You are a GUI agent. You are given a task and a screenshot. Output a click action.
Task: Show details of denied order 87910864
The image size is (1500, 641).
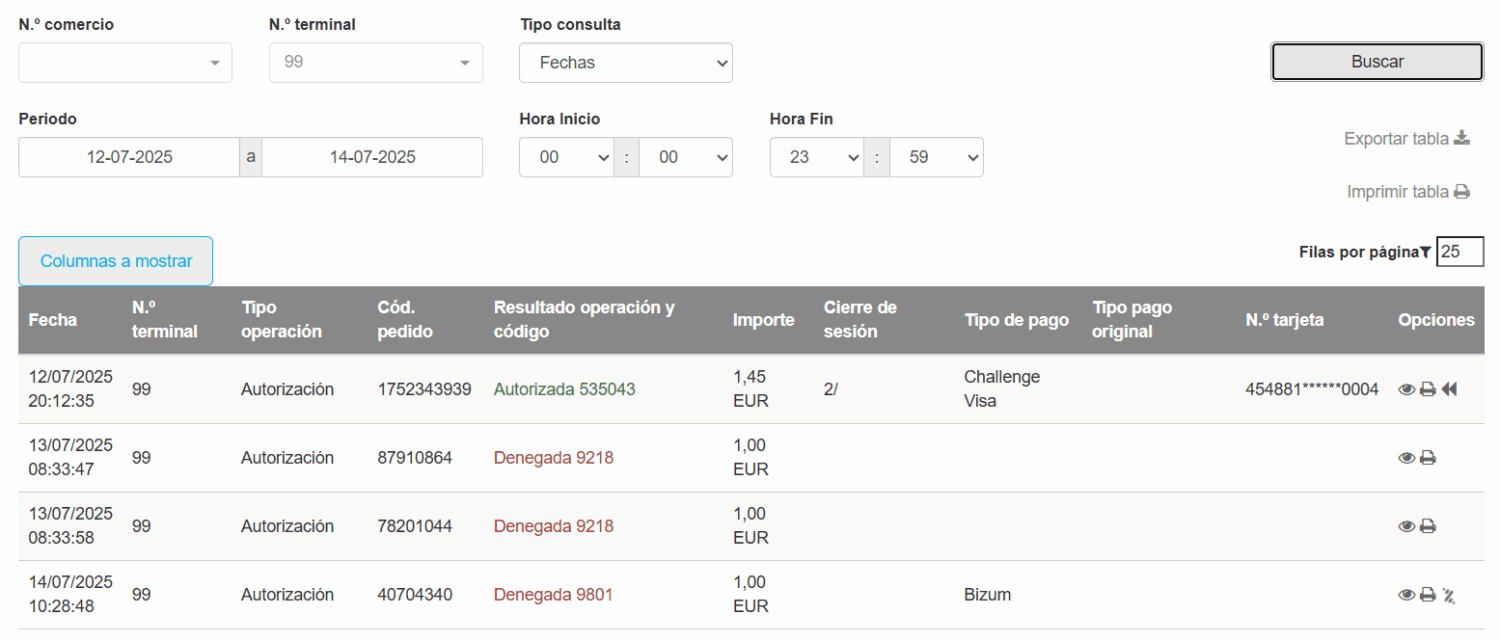coord(1406,458)
